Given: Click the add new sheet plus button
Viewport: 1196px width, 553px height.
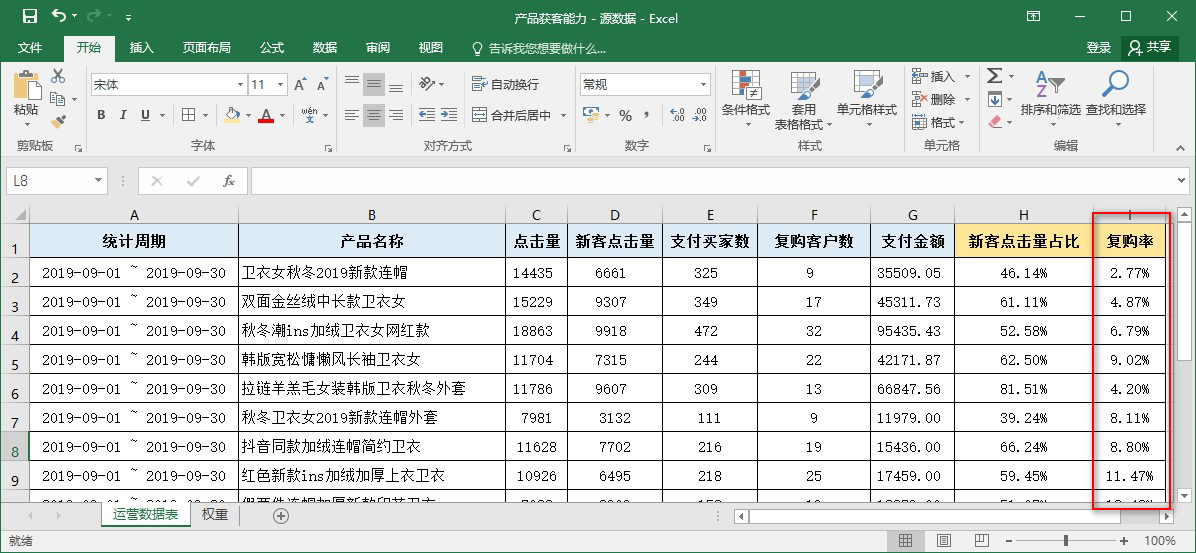Looking at the screenshot, I should [x=281, y=516].
